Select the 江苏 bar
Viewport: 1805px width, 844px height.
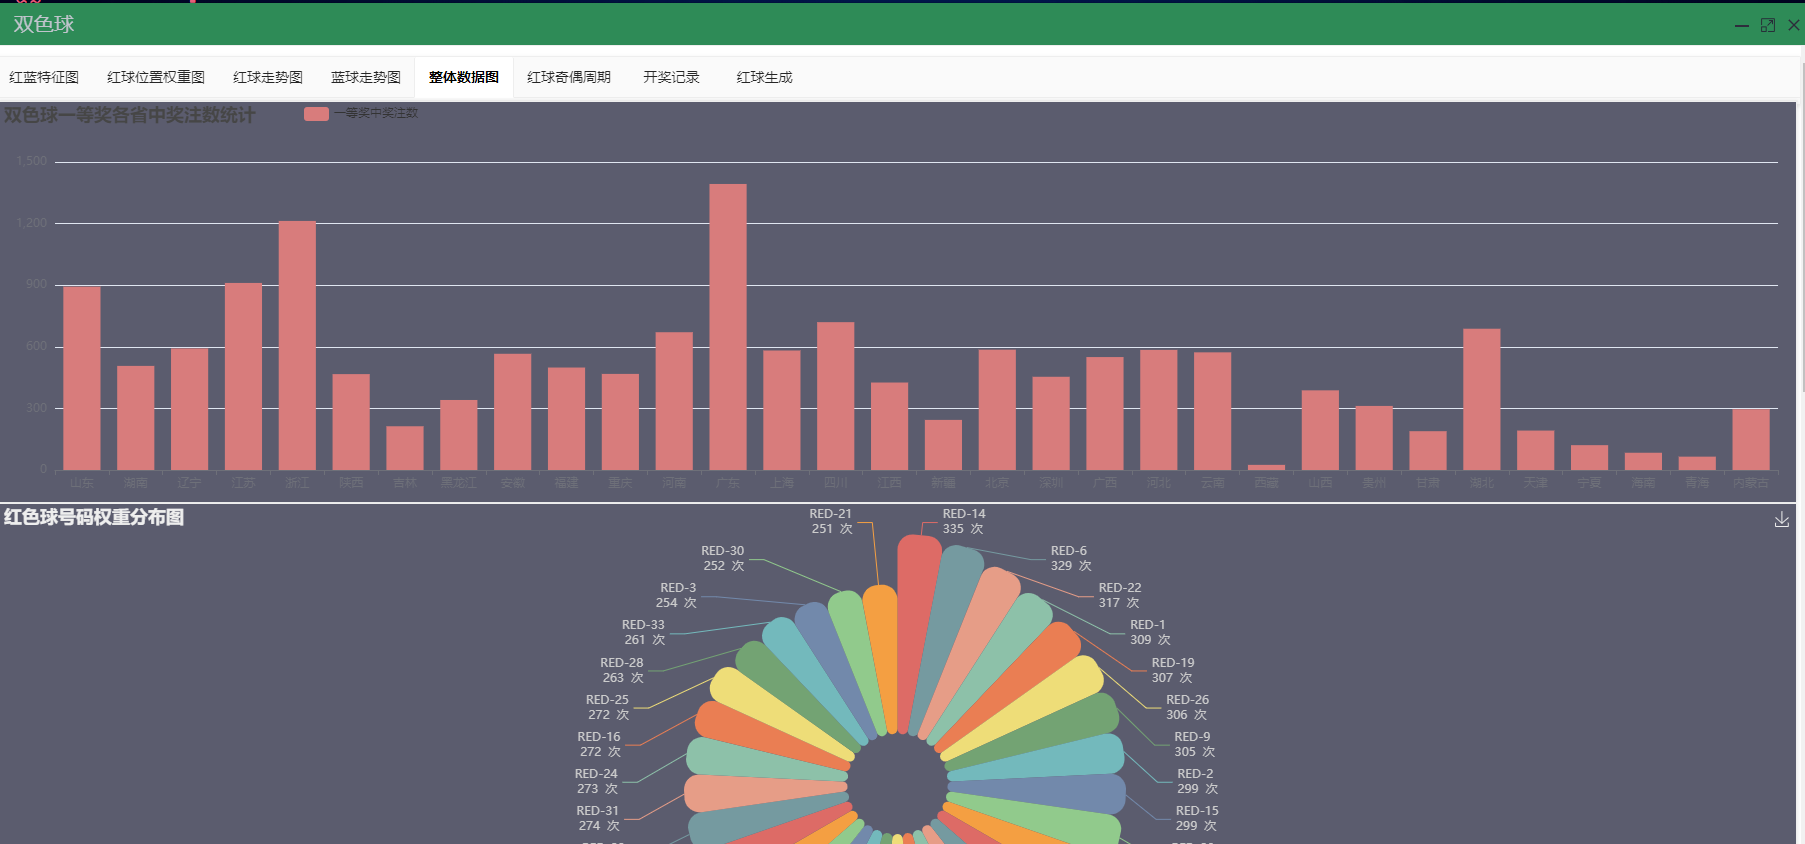[243, 376]
